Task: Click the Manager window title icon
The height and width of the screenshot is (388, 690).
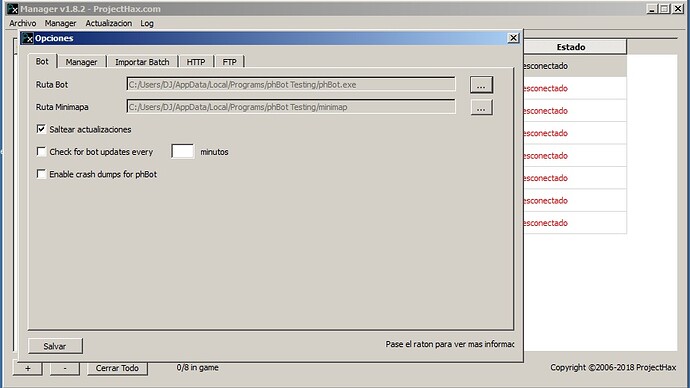Action: [12, 9]
